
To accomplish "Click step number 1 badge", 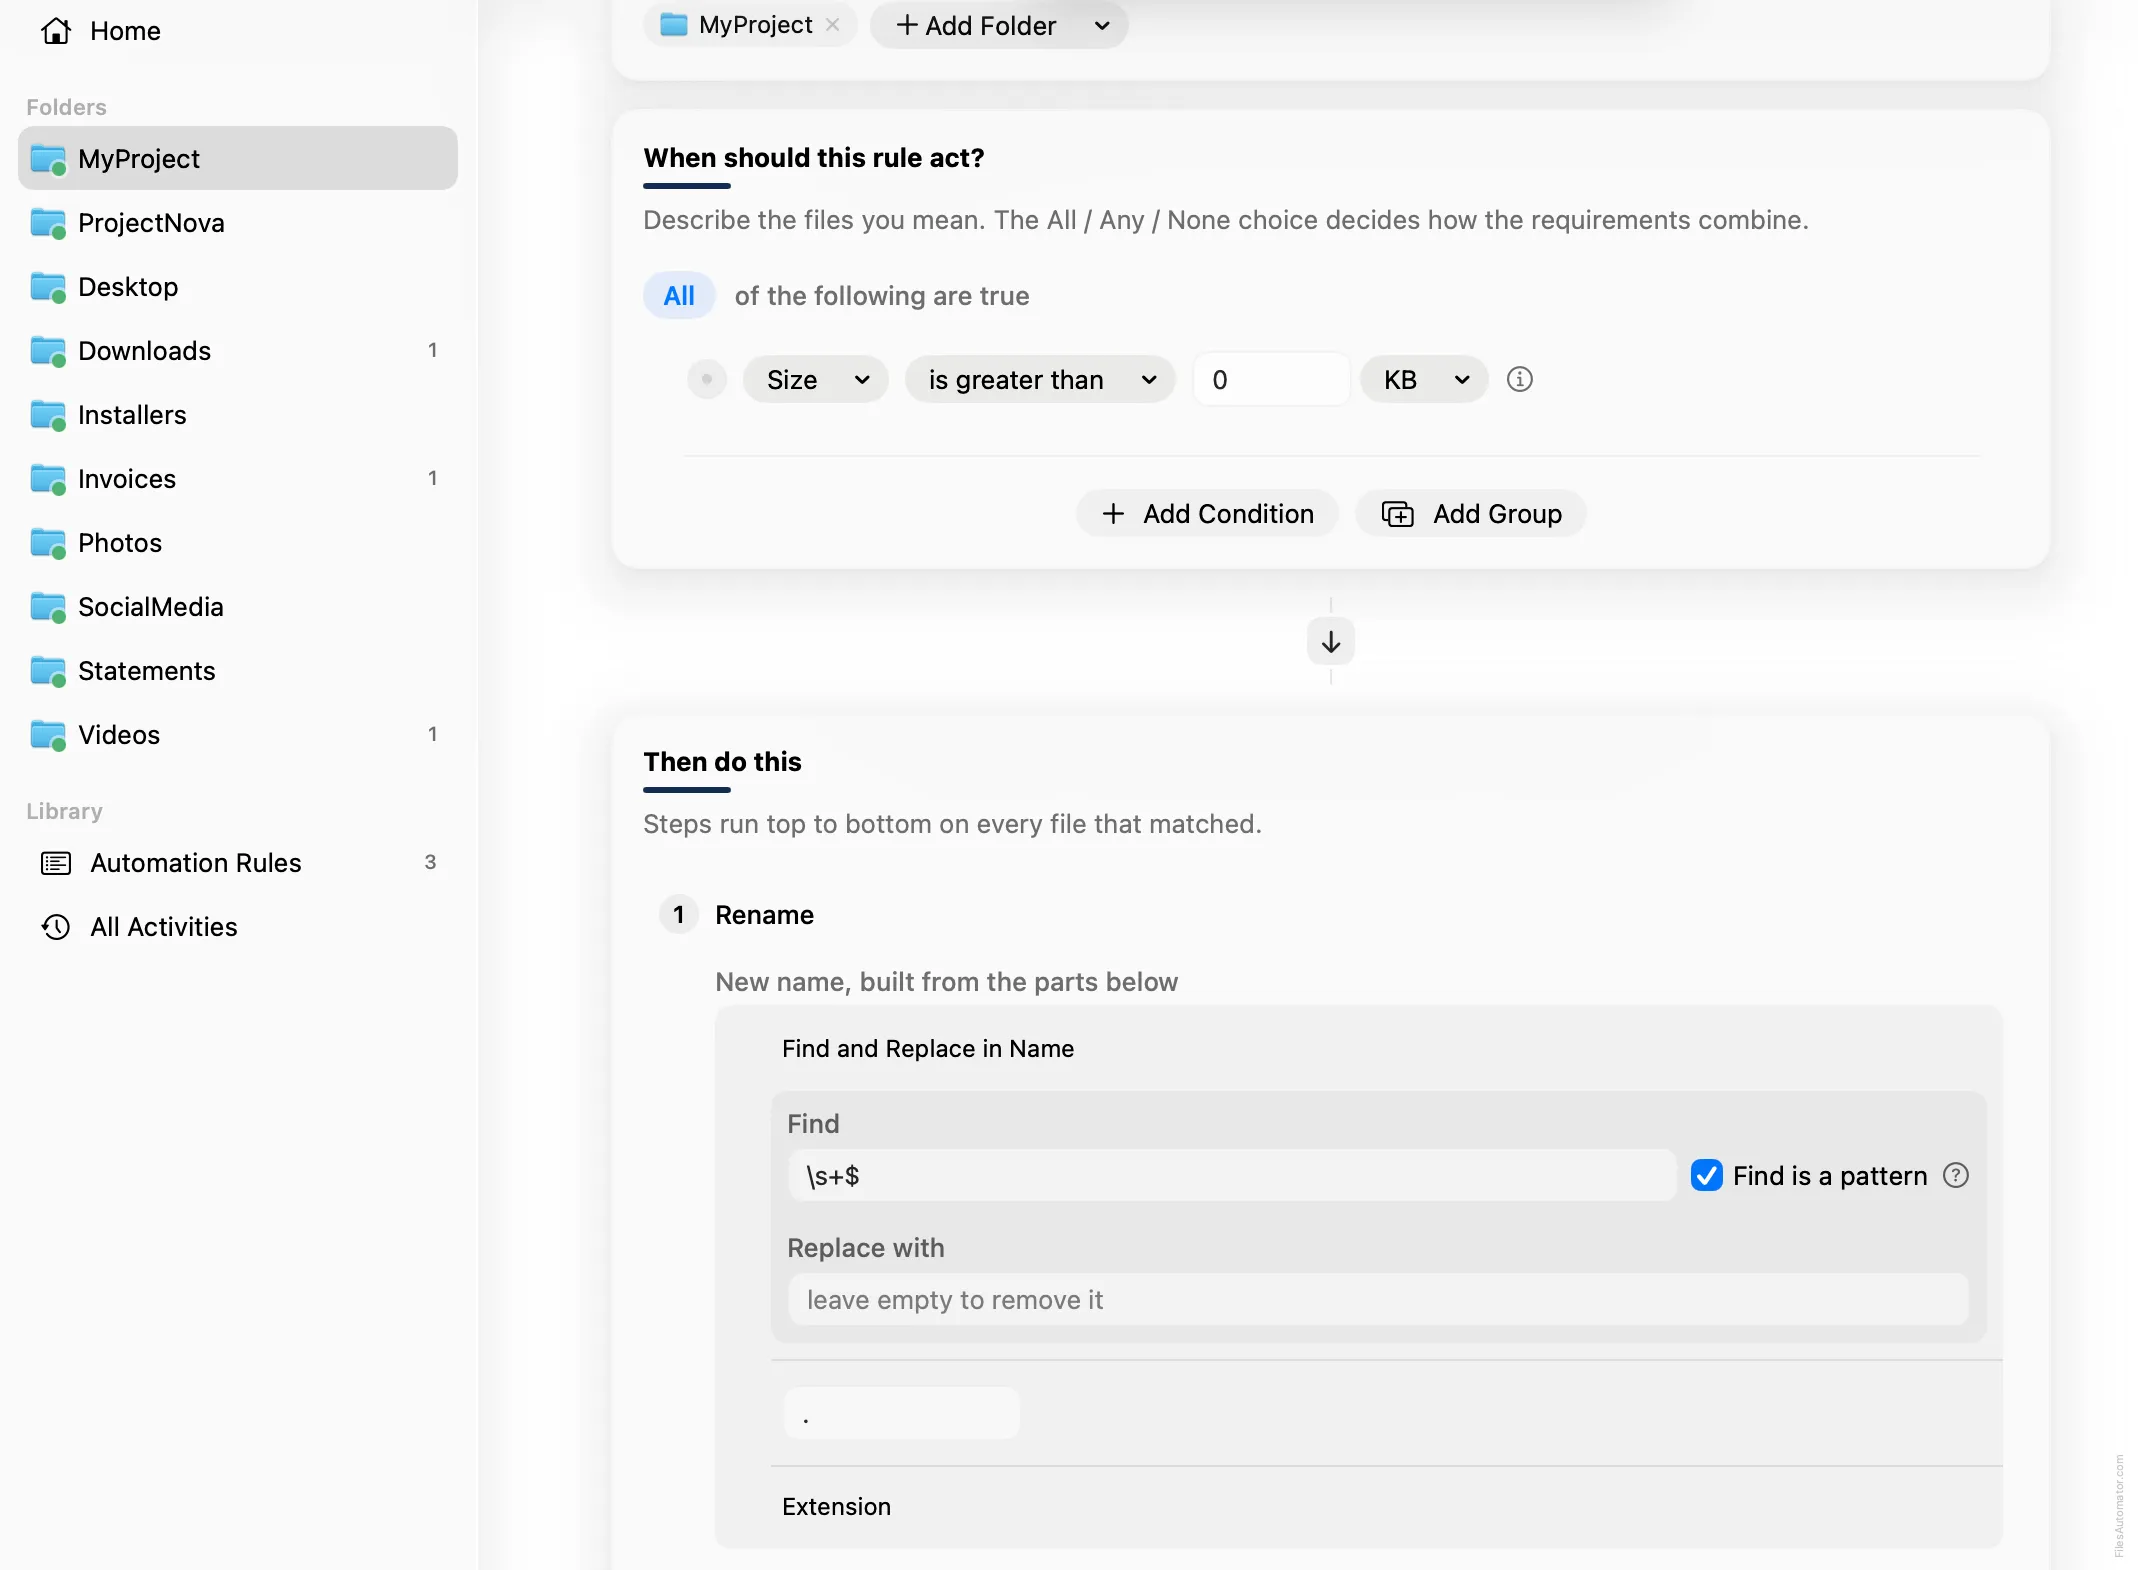I will click(x=679, y=915).
